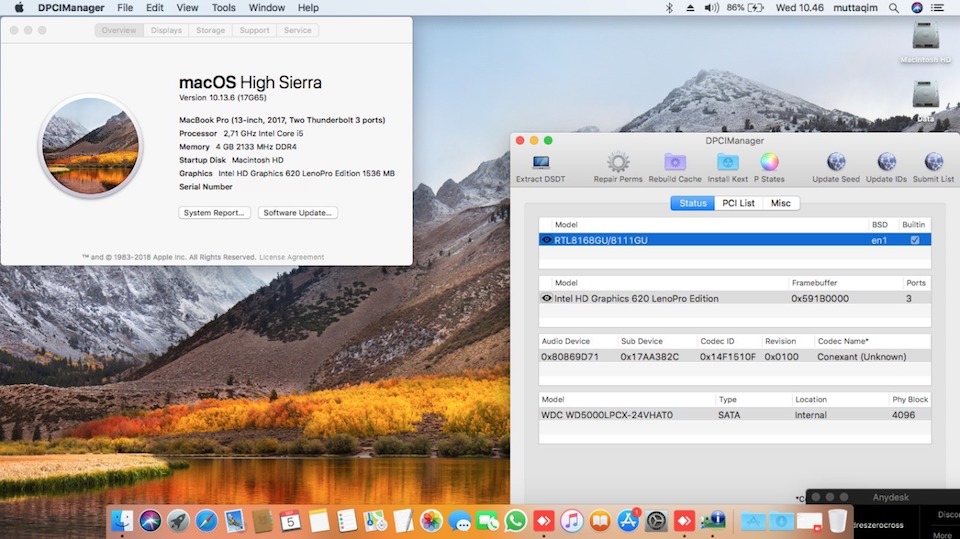Viewport: 960px width, 539px height.
Task: Open the Window menu
Action: point(267,8)
